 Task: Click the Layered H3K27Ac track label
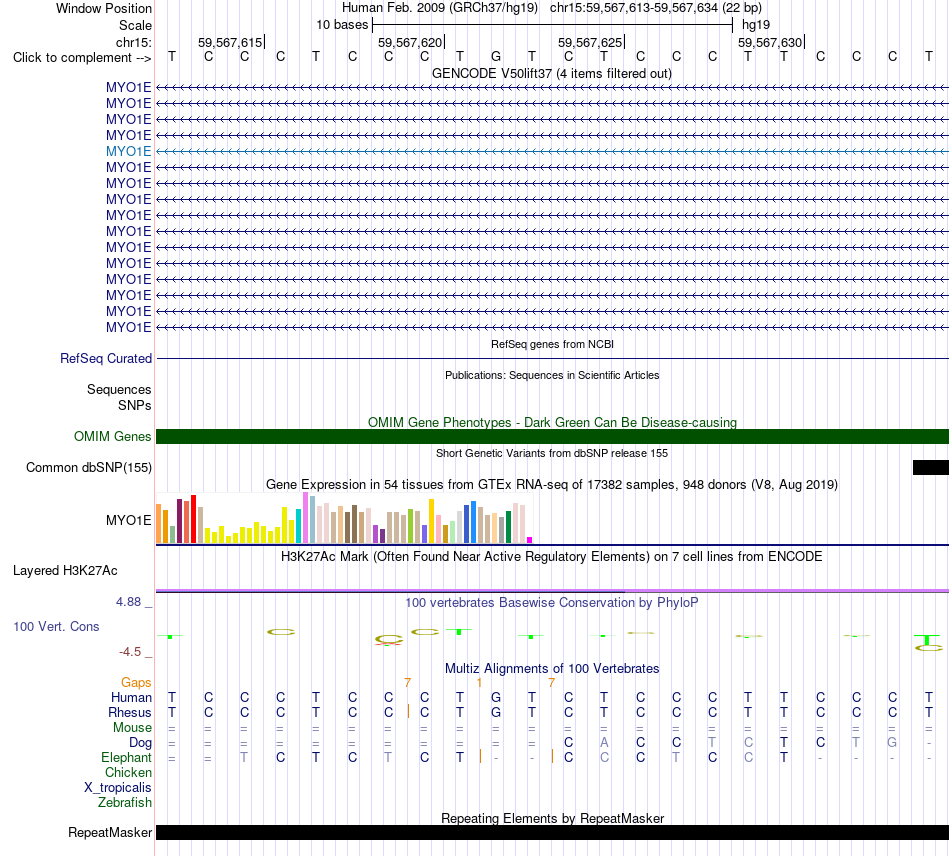pyautogui.click(x=65, y=571)
